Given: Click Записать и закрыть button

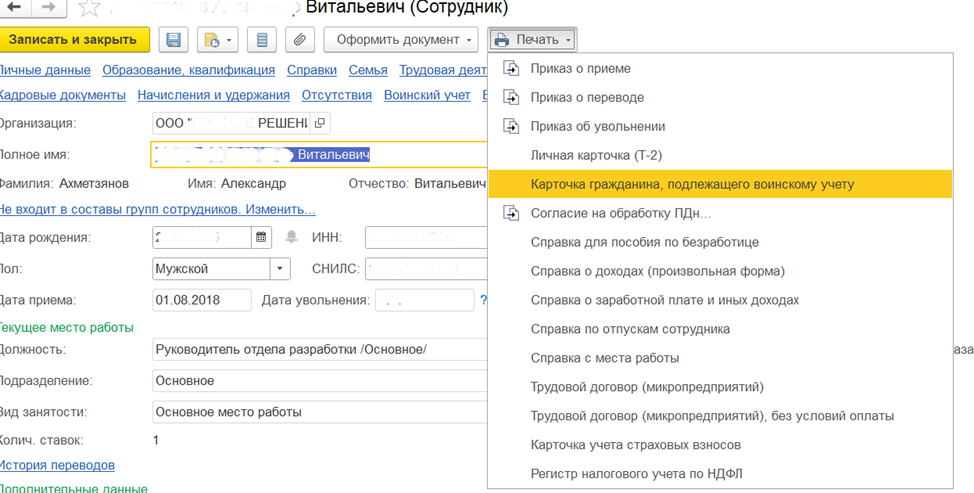Looking at the screenshot, I should [x=73, y=40].
